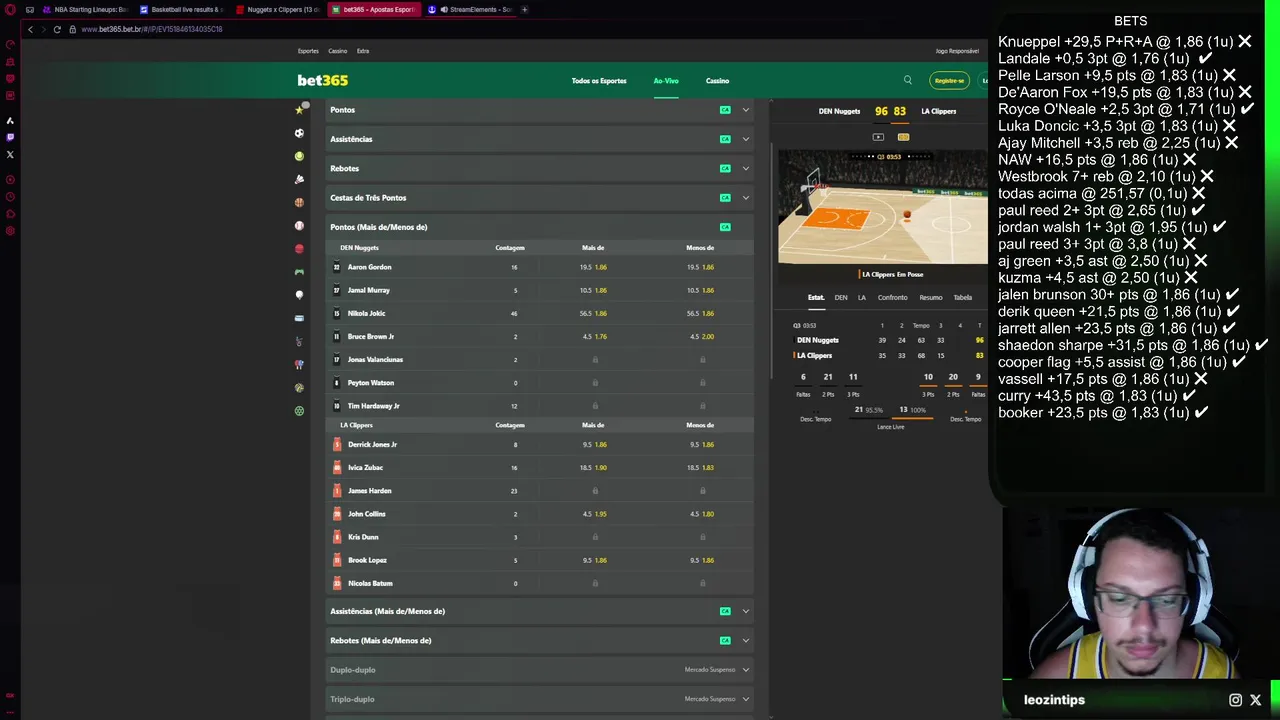Switch to the Estat. stats tab
The width and height of the screenshot is (1280, 720).
[x=816, y=297]
